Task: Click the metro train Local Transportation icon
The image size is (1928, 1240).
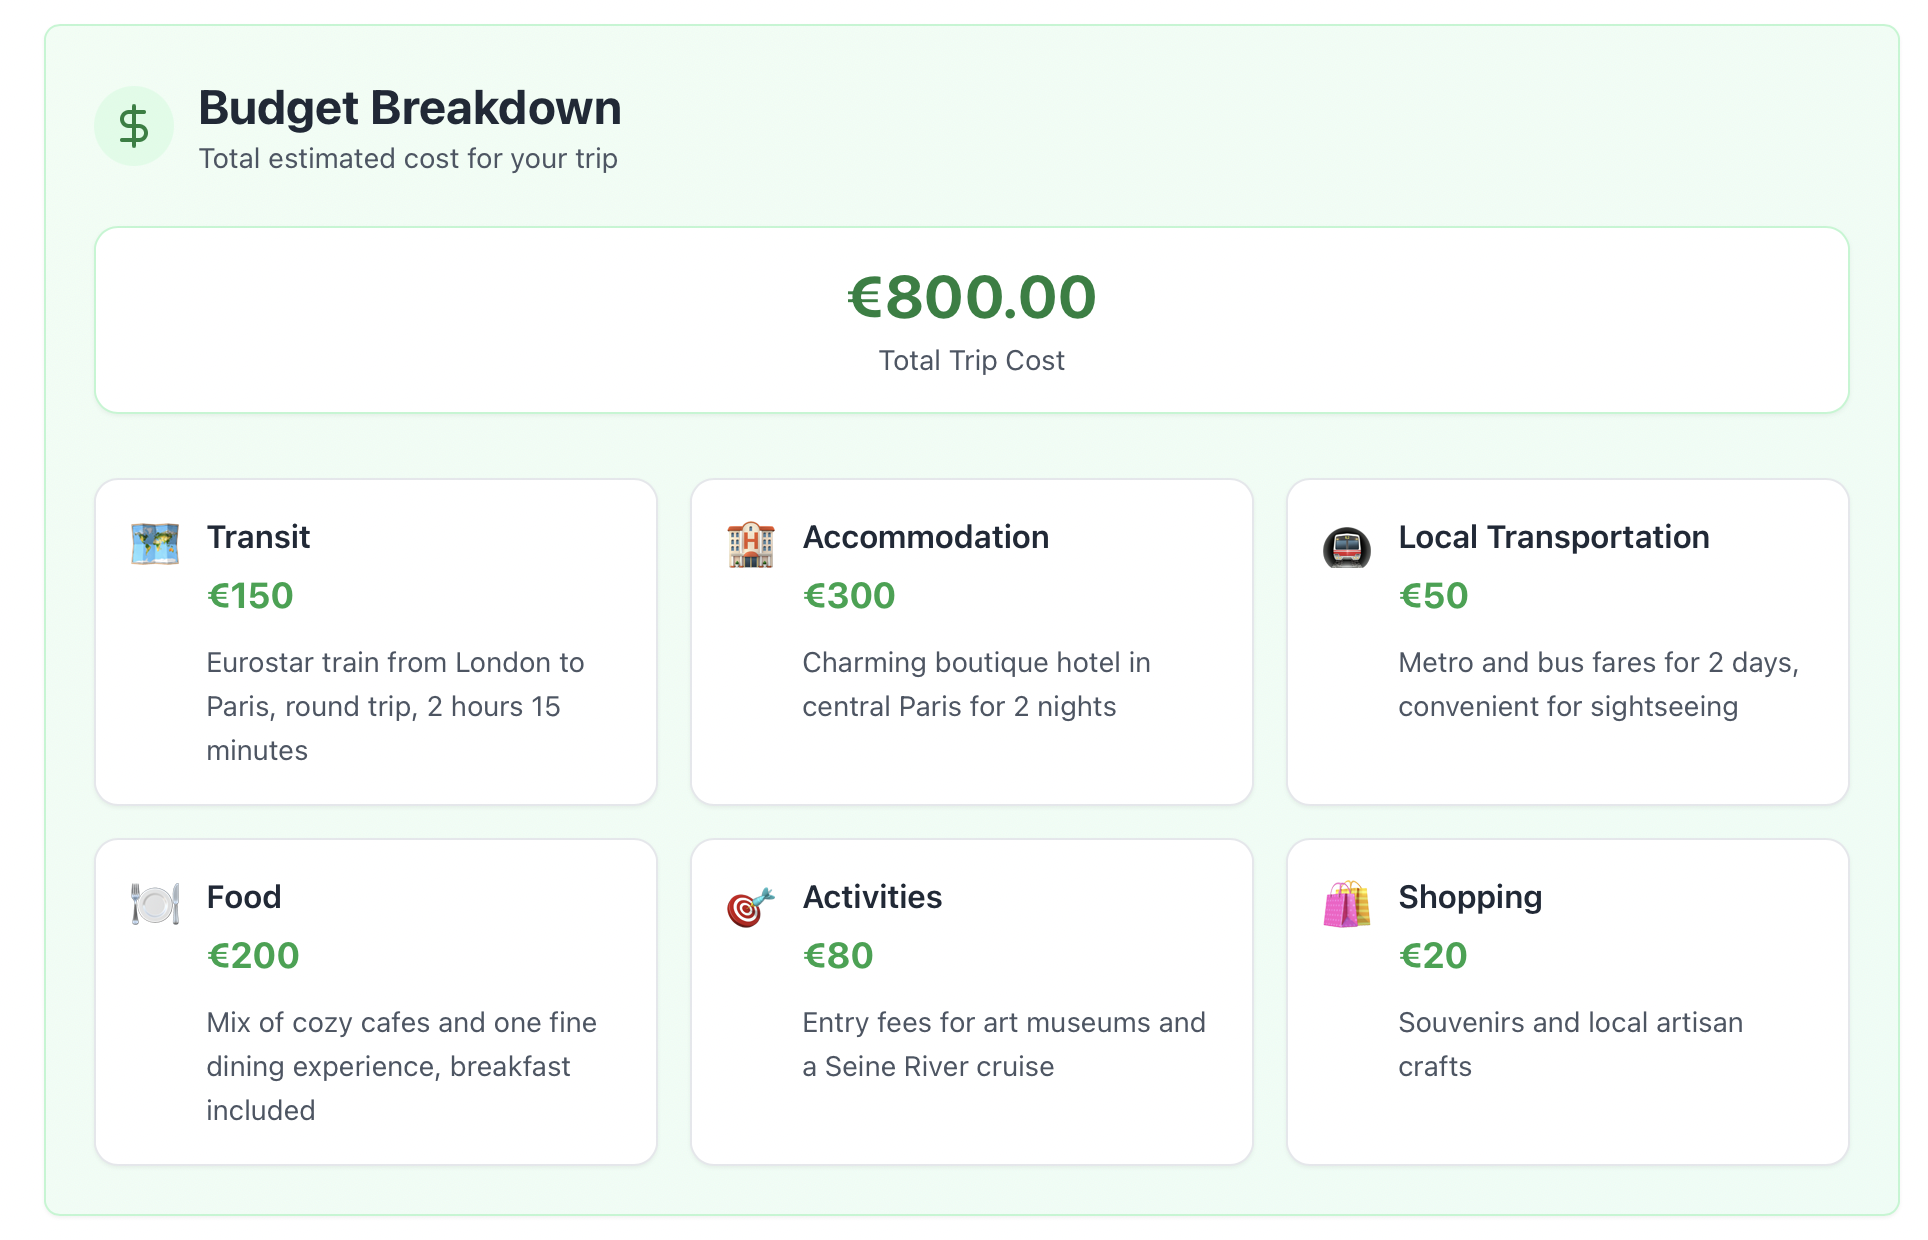Action: point(1347,546)
